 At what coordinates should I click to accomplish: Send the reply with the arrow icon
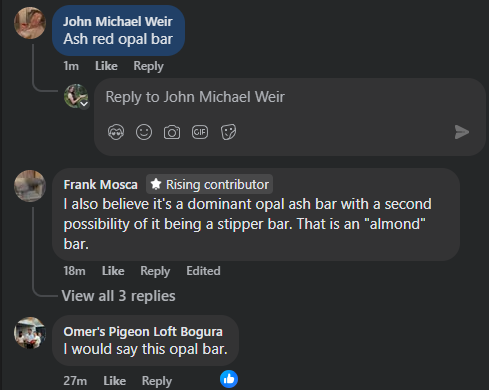[462, 132]
